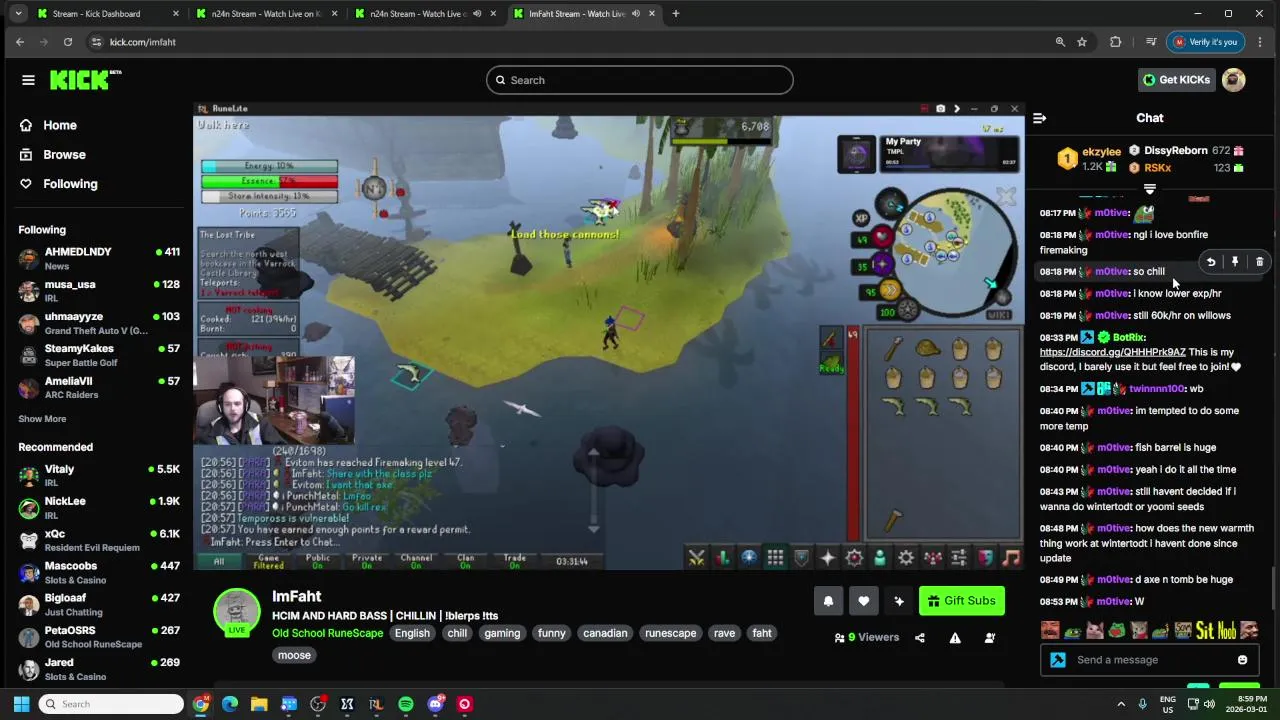Toggle follow heart for ImFaht
The height and width of the screenshot is (720, 1280).
coord(863,601)
